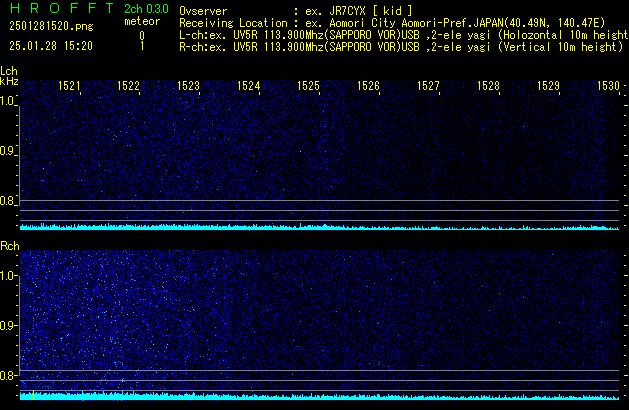
Task: Click the Rch channel label
Action: coord(10,246)
